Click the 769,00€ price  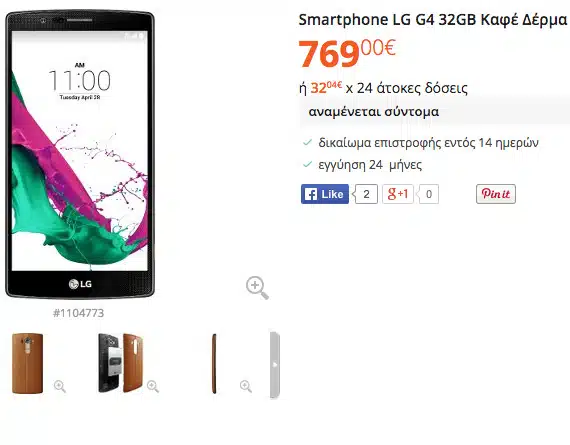tap(347, 53)
